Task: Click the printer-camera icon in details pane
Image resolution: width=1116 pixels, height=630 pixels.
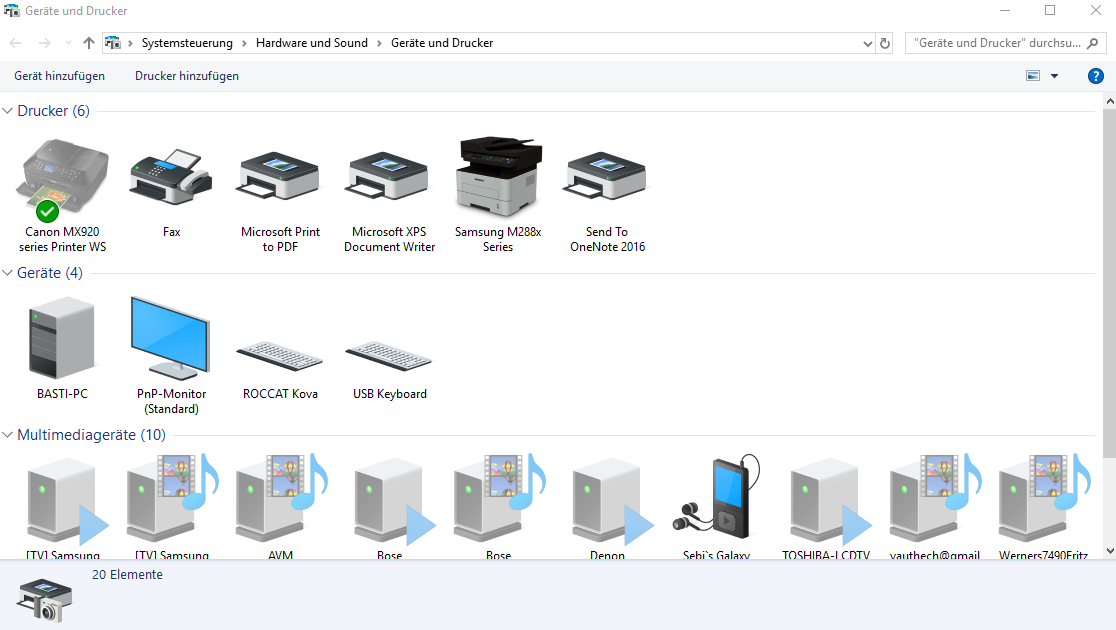Action: (x=45, y=599)
